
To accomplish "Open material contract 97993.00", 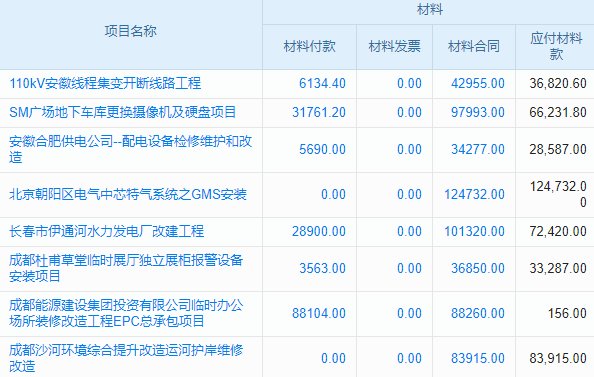I will click(x=478, y=113).
